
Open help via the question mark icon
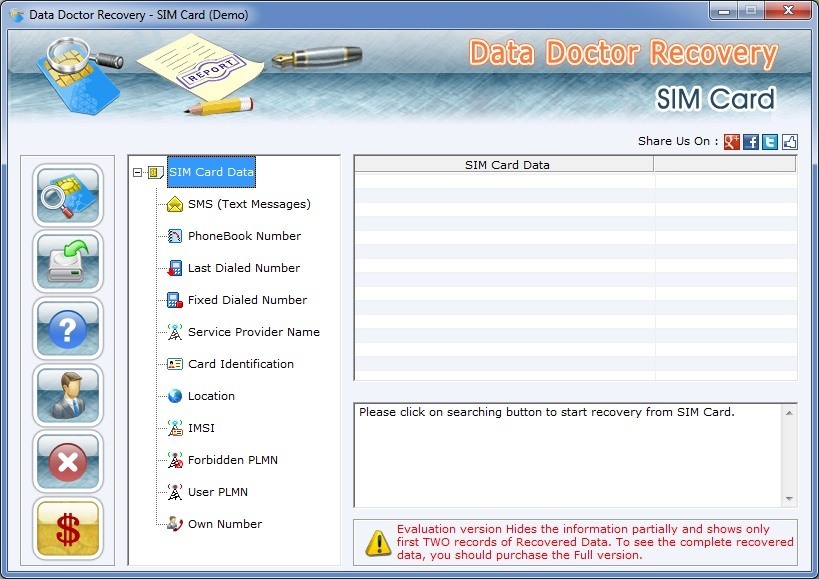coord(67,329)
